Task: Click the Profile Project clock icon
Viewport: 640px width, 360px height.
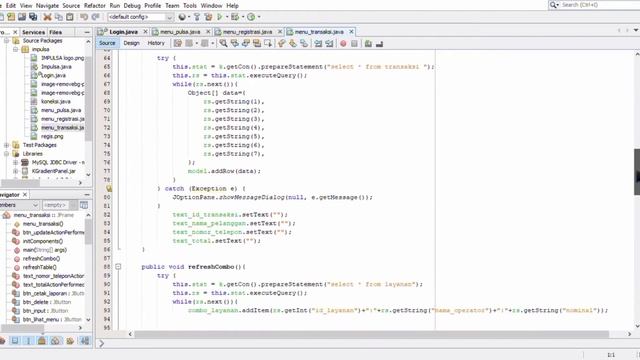Action: click(x=251, y=17)
